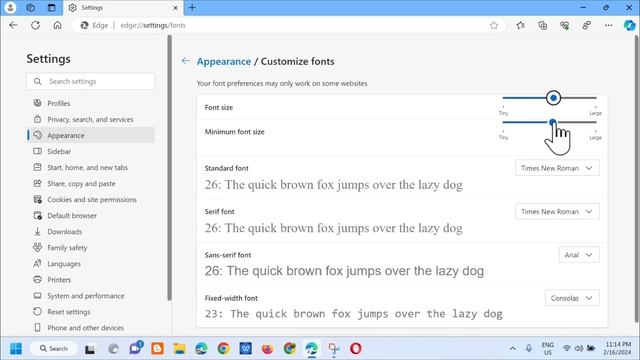Viewport: 640px width, 360px height.
Task: Show hidden tray icons chevron
Action: pos(513,349)
